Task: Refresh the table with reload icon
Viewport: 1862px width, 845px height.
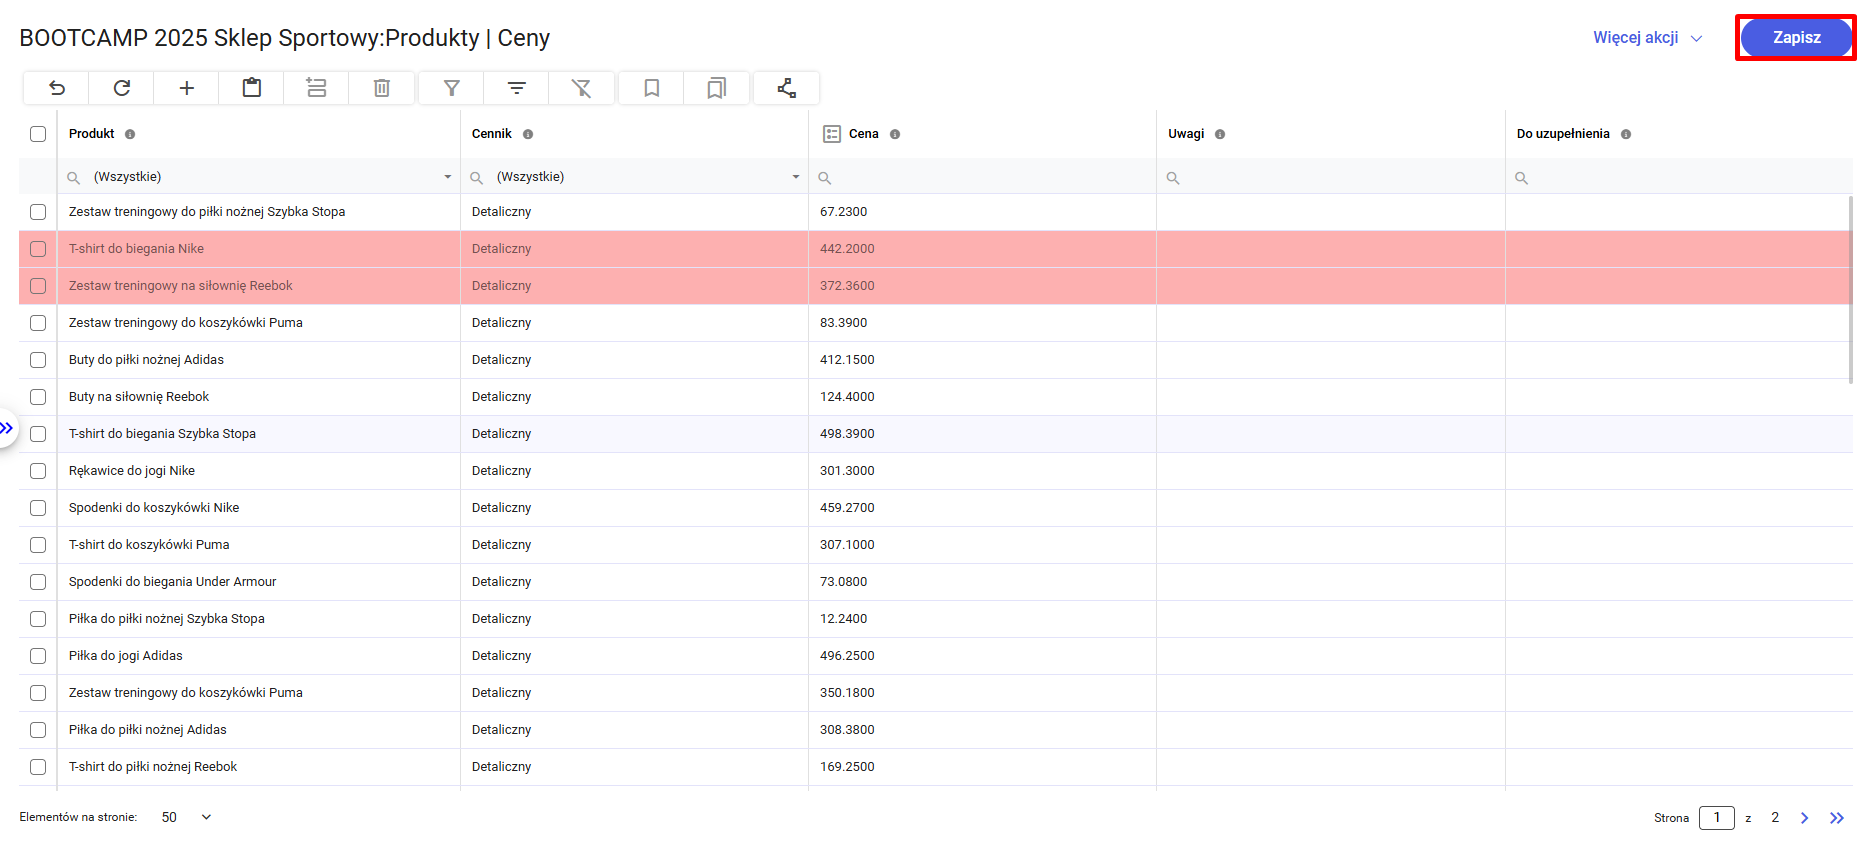Action: click(x=122, y=88)
